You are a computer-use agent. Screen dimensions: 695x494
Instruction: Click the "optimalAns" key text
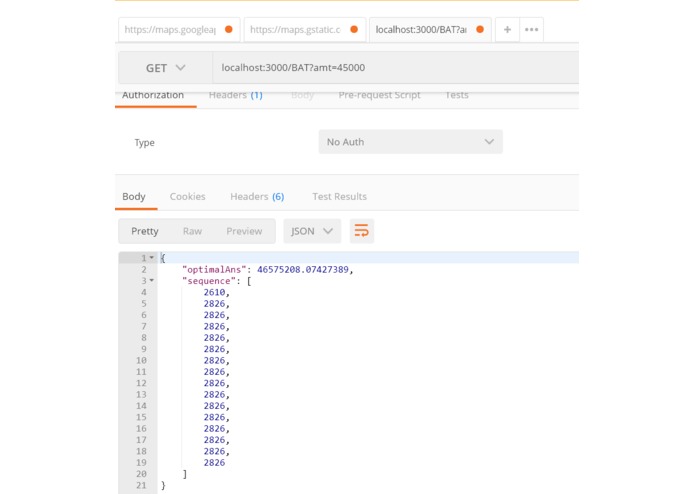[214, 269]
